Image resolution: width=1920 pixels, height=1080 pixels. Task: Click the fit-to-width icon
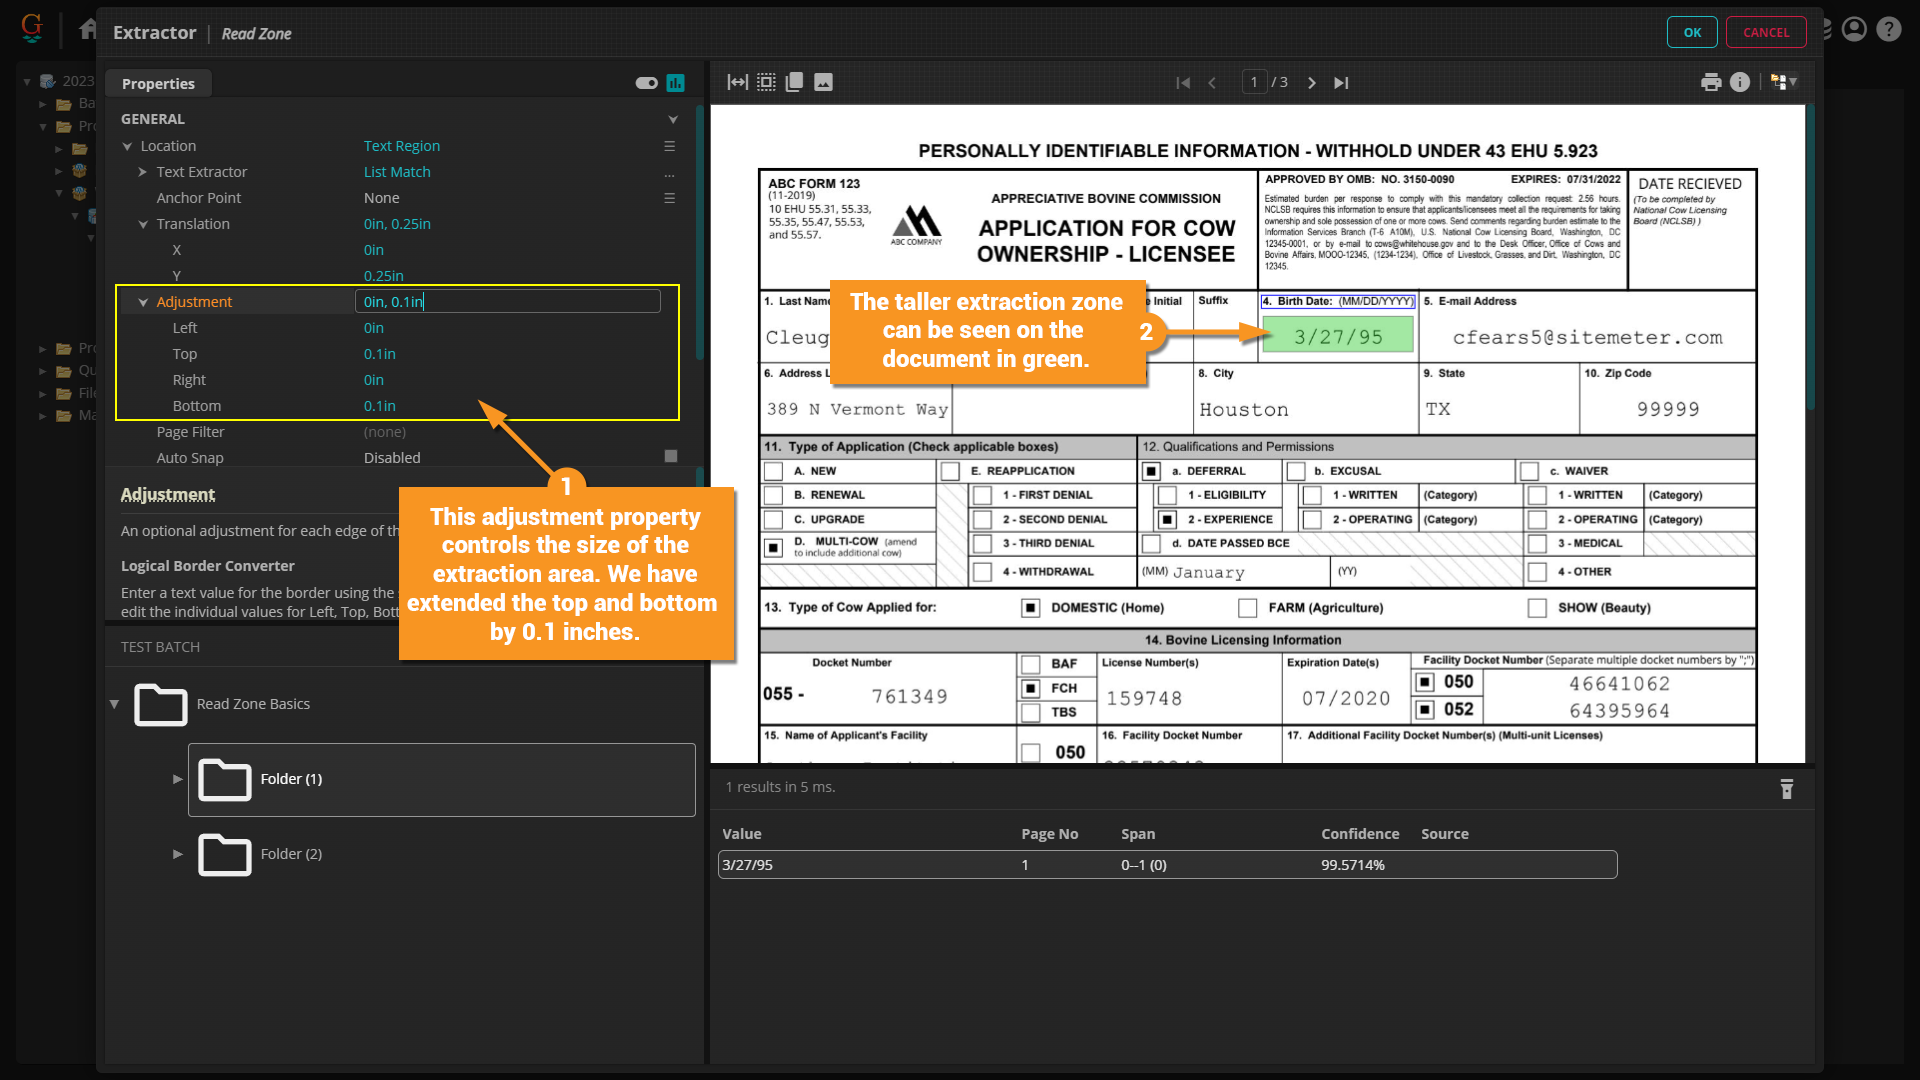pos(737,82)
